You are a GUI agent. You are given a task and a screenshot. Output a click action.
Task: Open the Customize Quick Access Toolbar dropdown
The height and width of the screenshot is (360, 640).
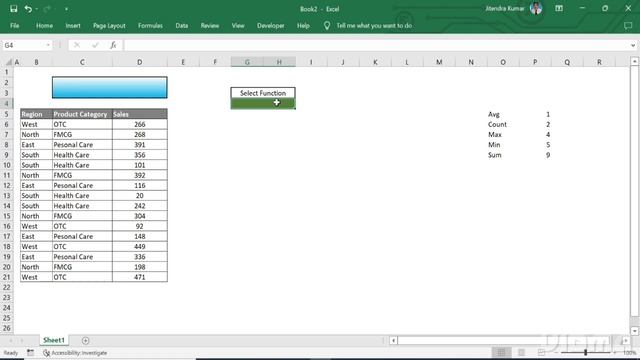click(66, 9)
